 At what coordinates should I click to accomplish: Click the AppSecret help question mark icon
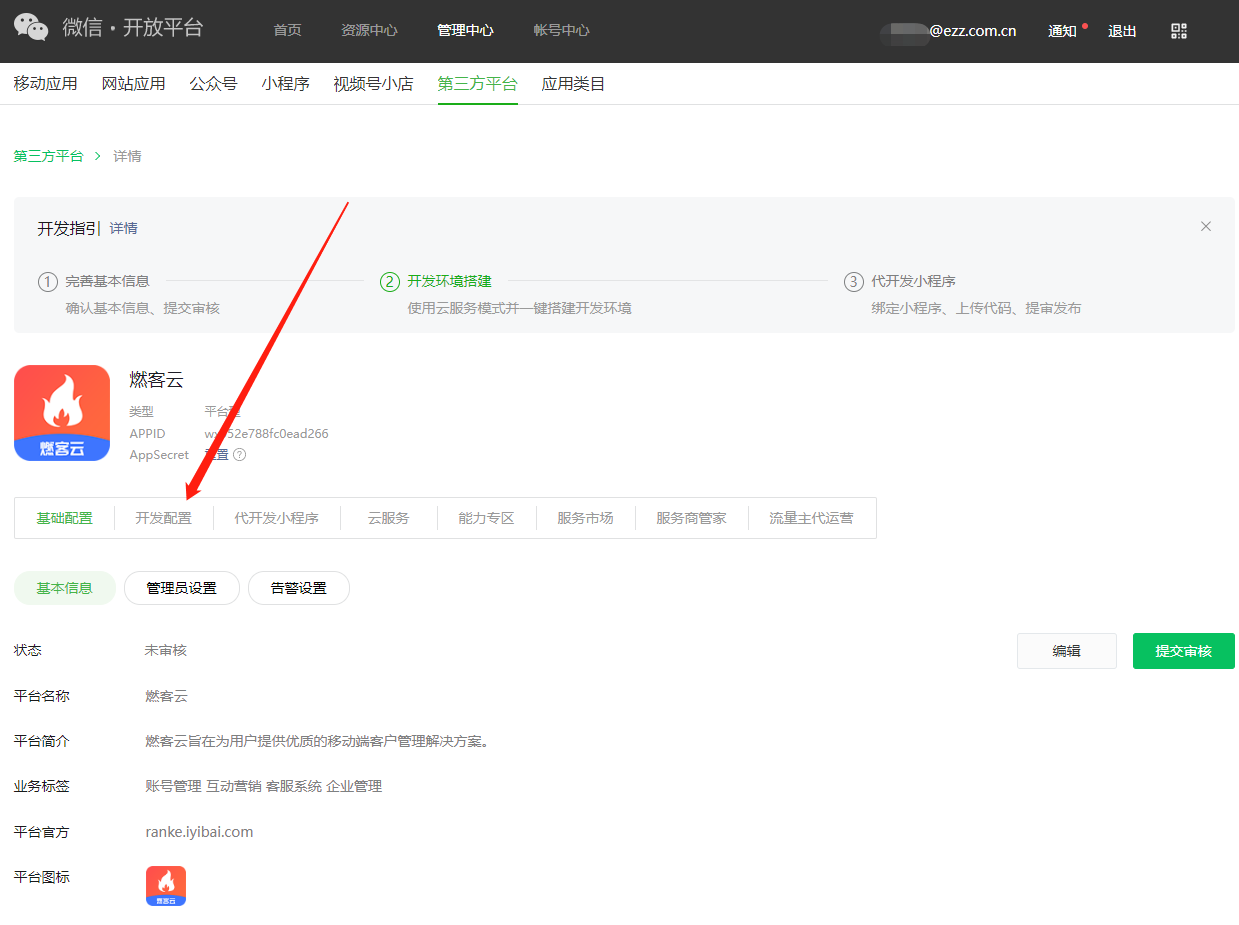(239, 454)
